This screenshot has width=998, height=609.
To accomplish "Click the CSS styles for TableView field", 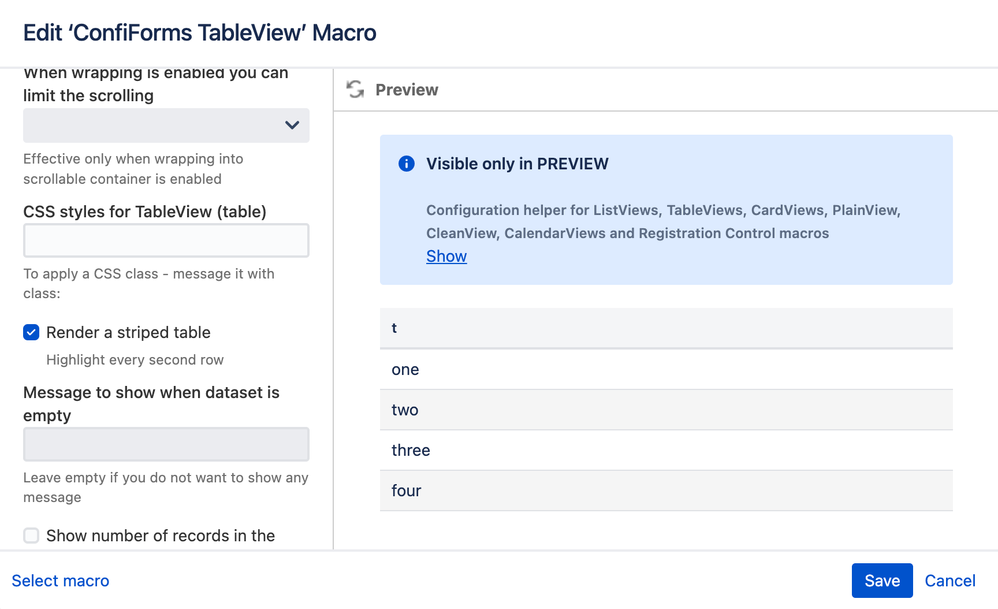I will pyautogui.click(x=166, y=240).
